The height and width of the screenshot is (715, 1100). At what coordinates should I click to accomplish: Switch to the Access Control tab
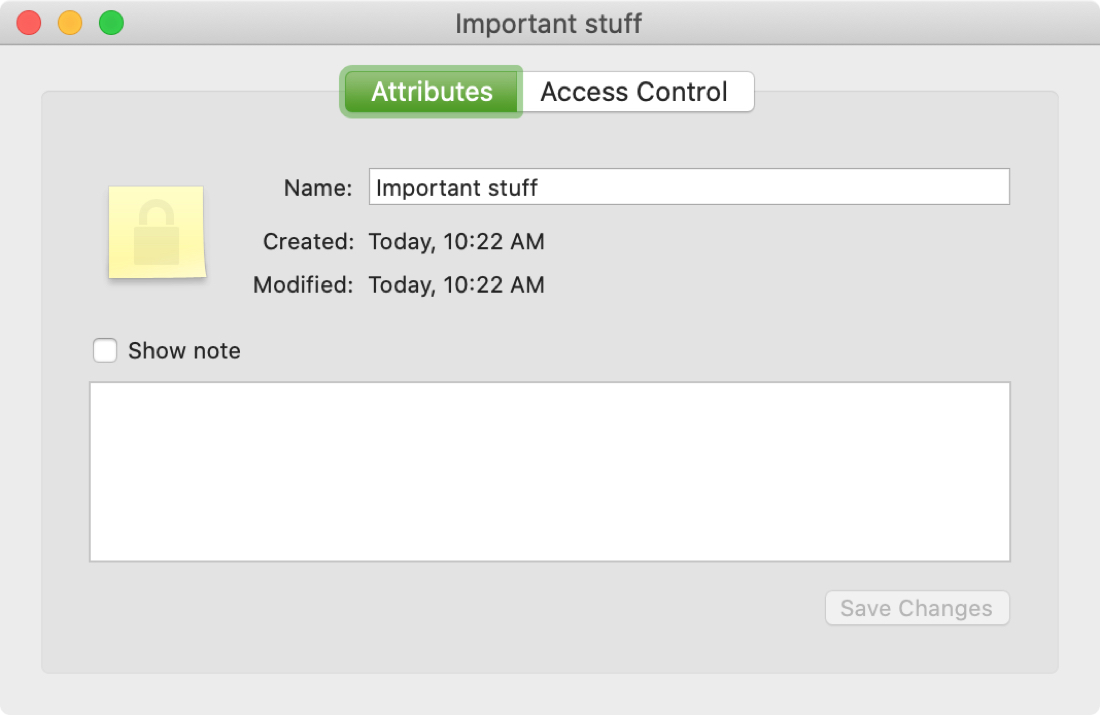point(636,92)
